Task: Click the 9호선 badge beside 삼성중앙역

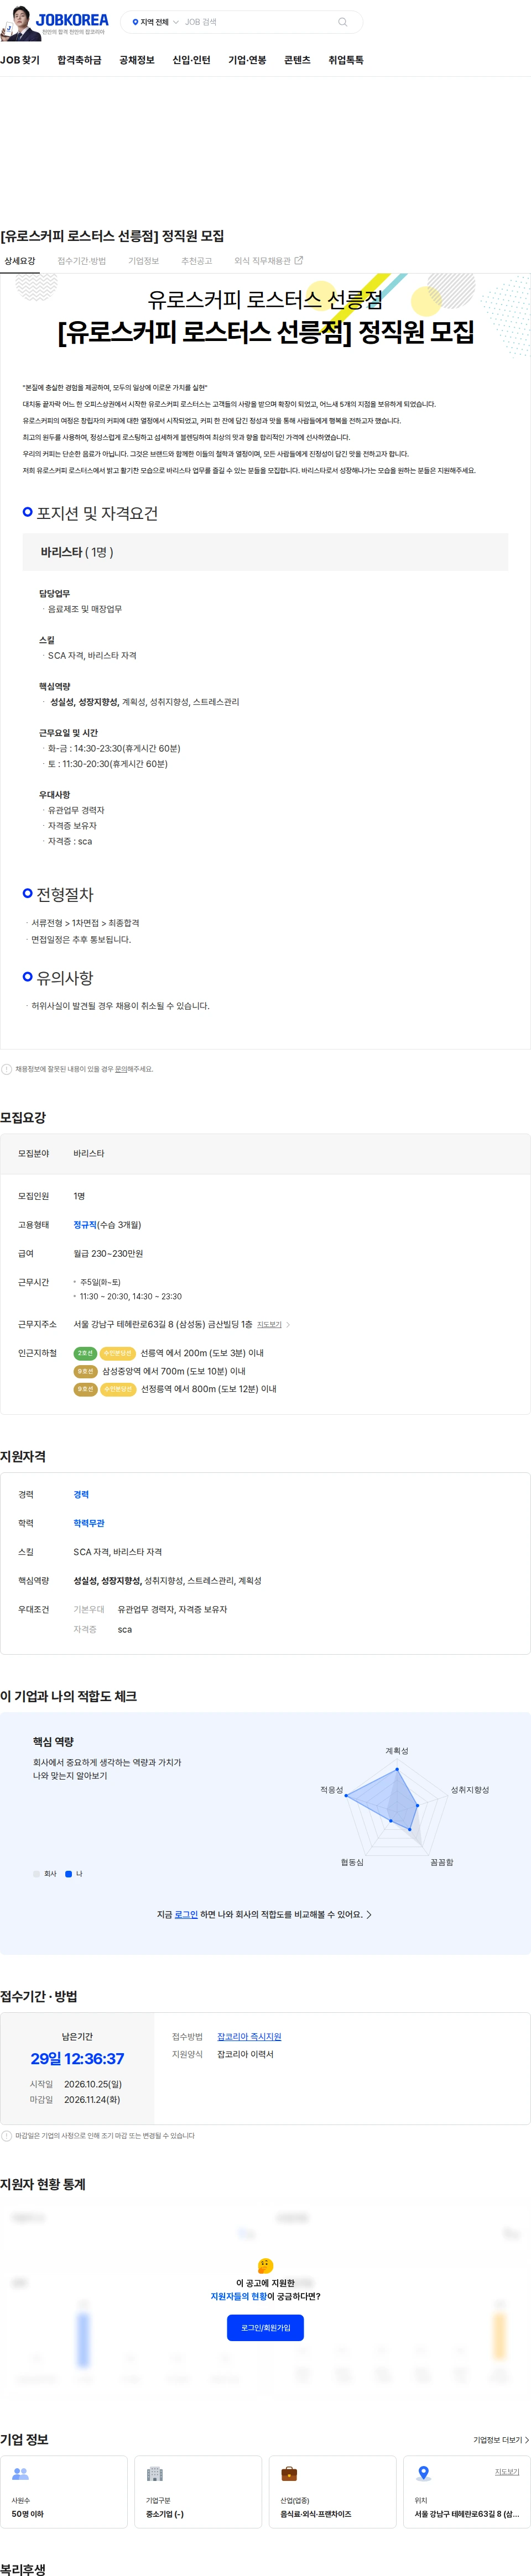Action: point(85,1371)
